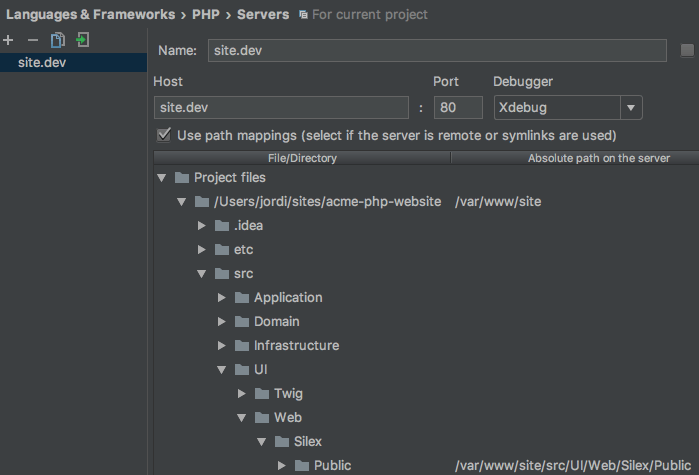This screenshot has height=475, width=699.
Task: Click the Project files folder icon
Action: (182, 178)
